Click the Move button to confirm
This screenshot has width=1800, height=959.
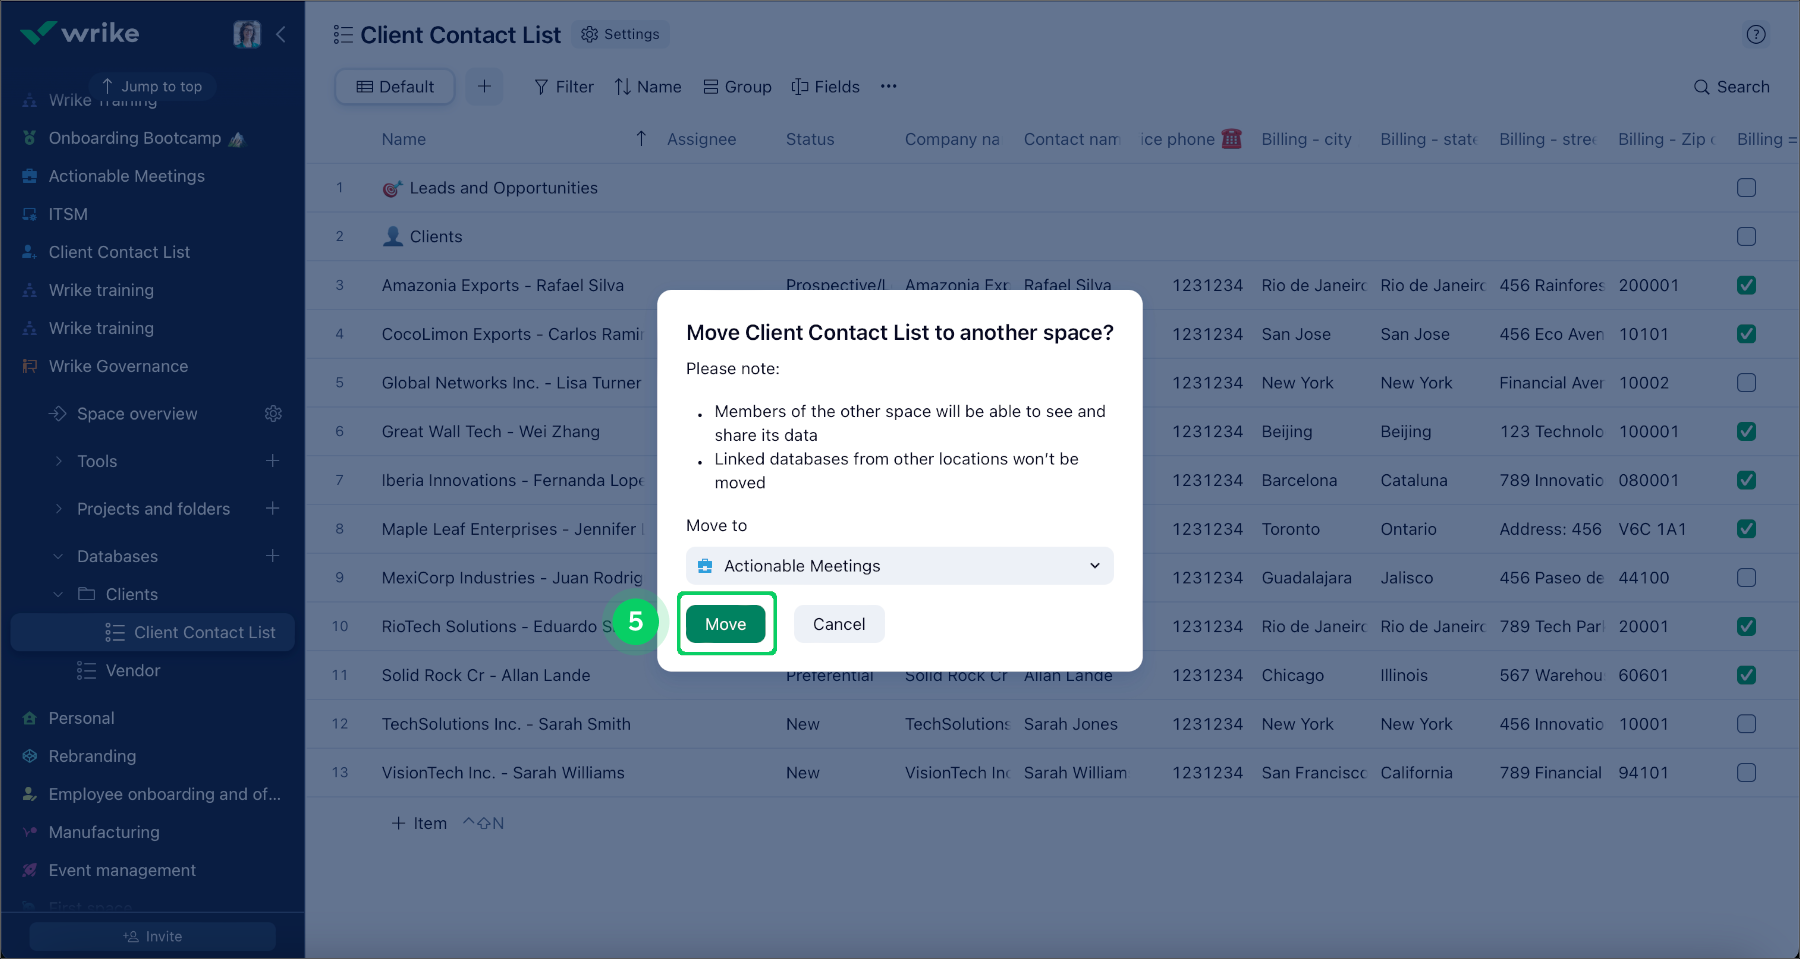(726, 623)
